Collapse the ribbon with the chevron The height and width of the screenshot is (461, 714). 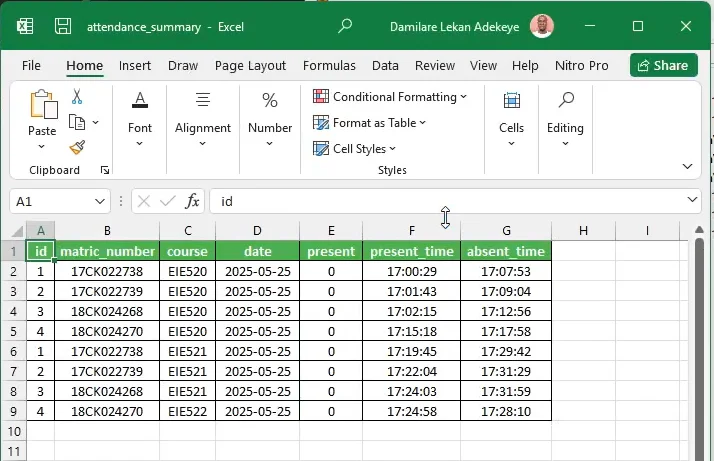pos(687,166)
